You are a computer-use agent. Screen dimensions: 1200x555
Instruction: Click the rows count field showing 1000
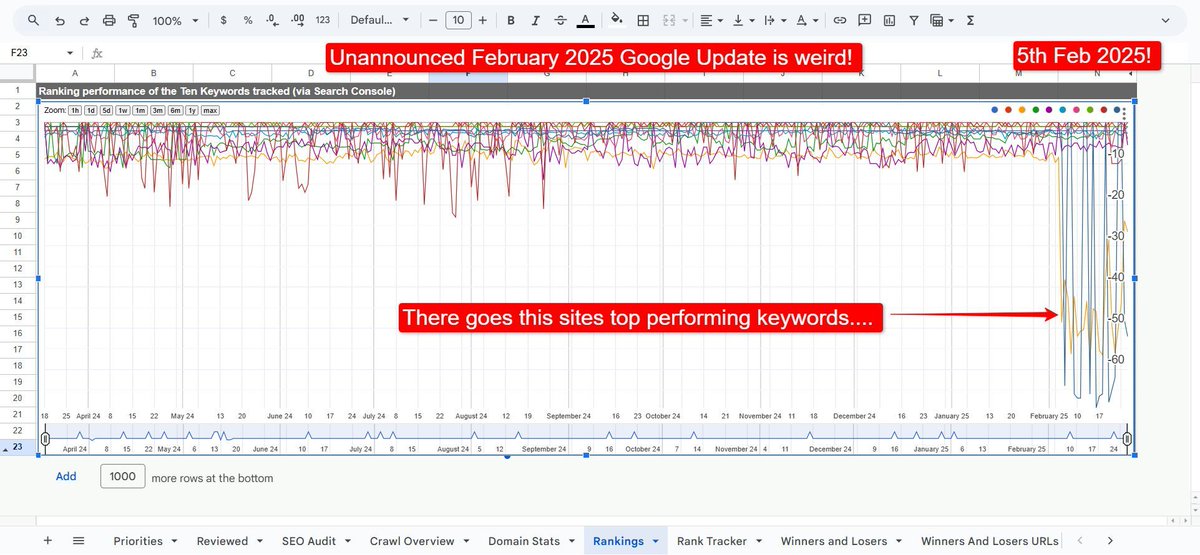click(x=123, y=477)
